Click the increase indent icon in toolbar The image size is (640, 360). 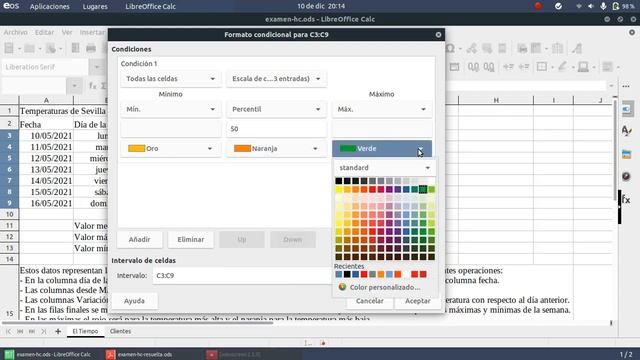tap(508, 67)
